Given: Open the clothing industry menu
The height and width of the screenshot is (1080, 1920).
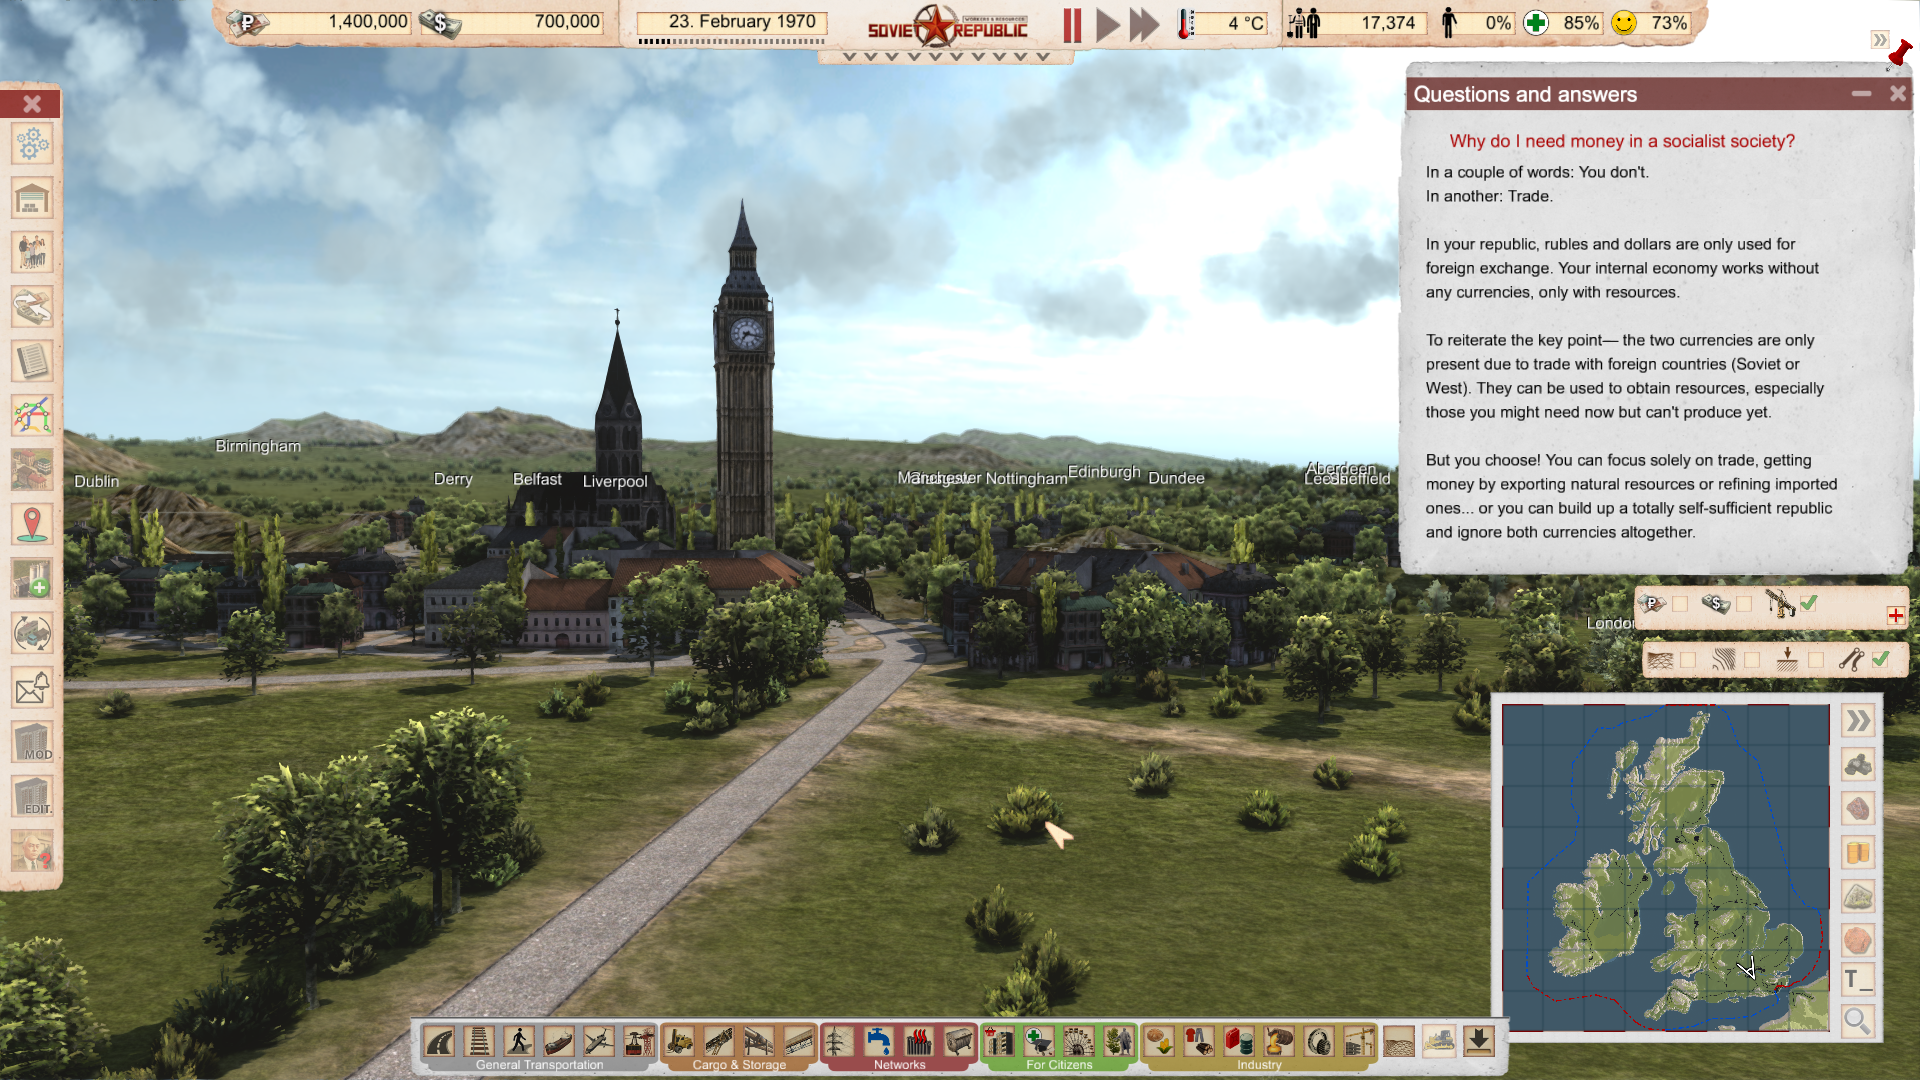Looking at the screenshot, I should coord(1199,1042).
